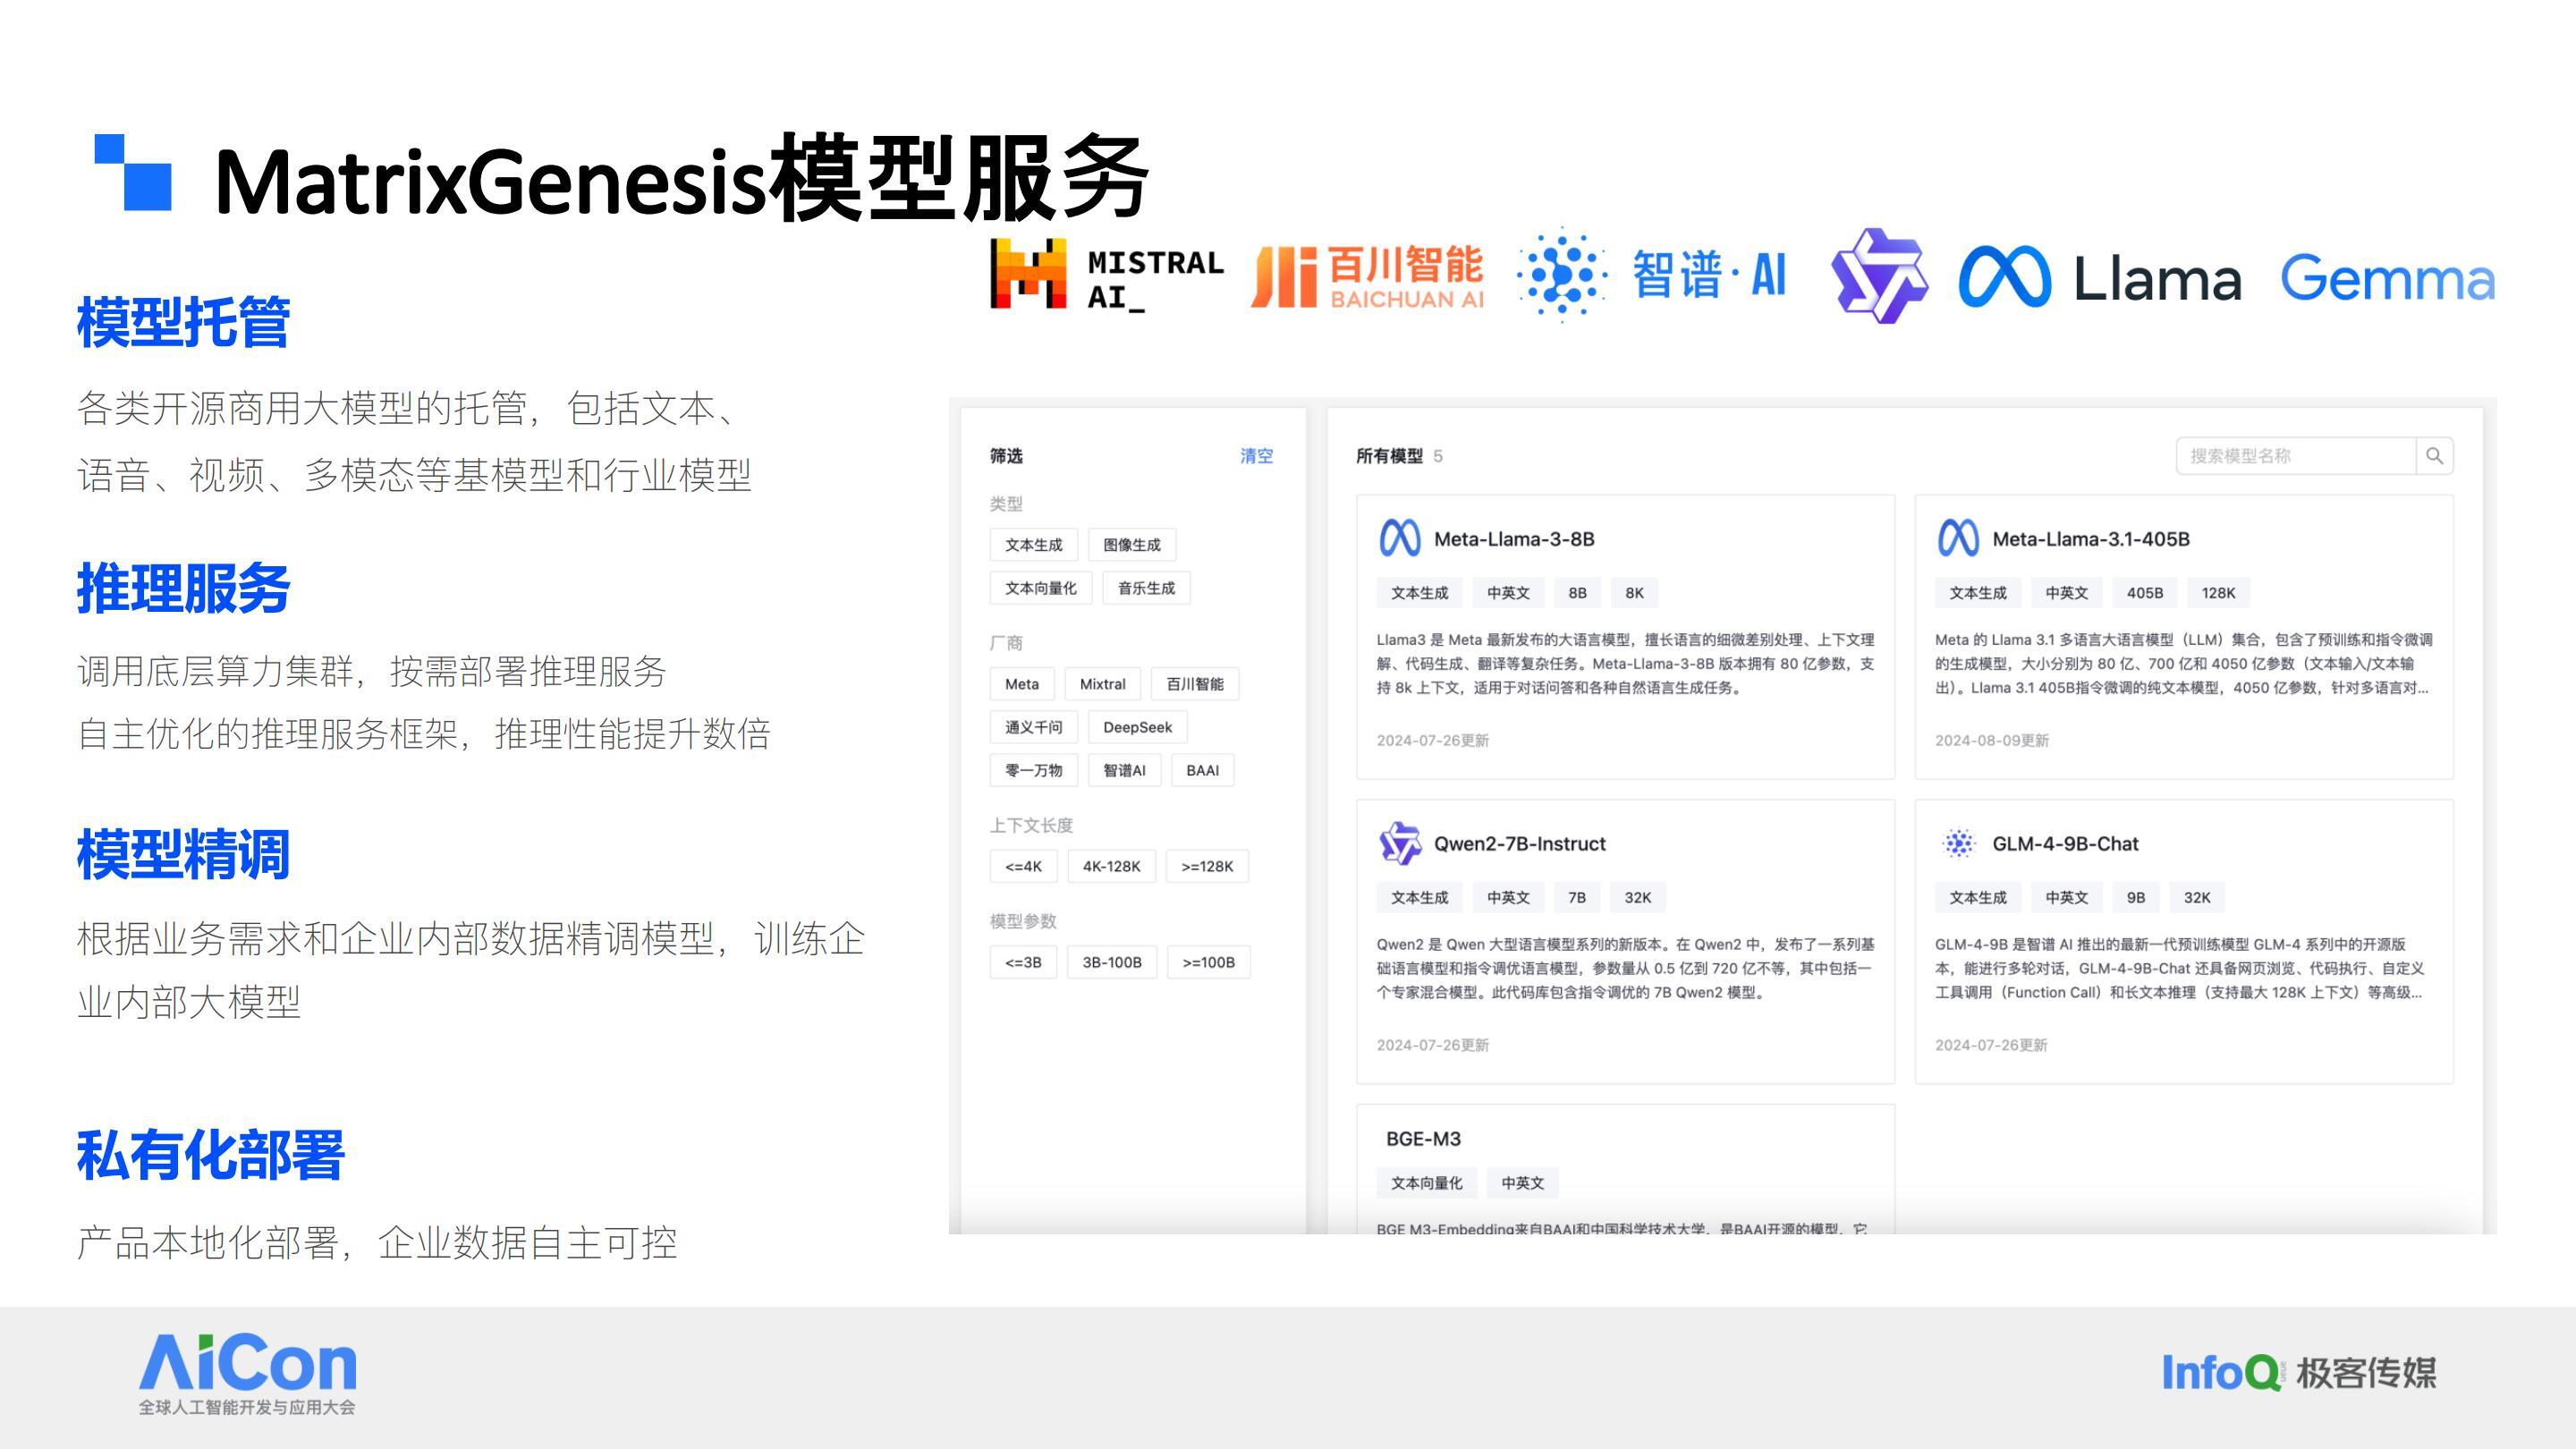The image size is (2576, 1449).
Task: Select the Mixtral vendor filter
Action: pos(1102,684)
